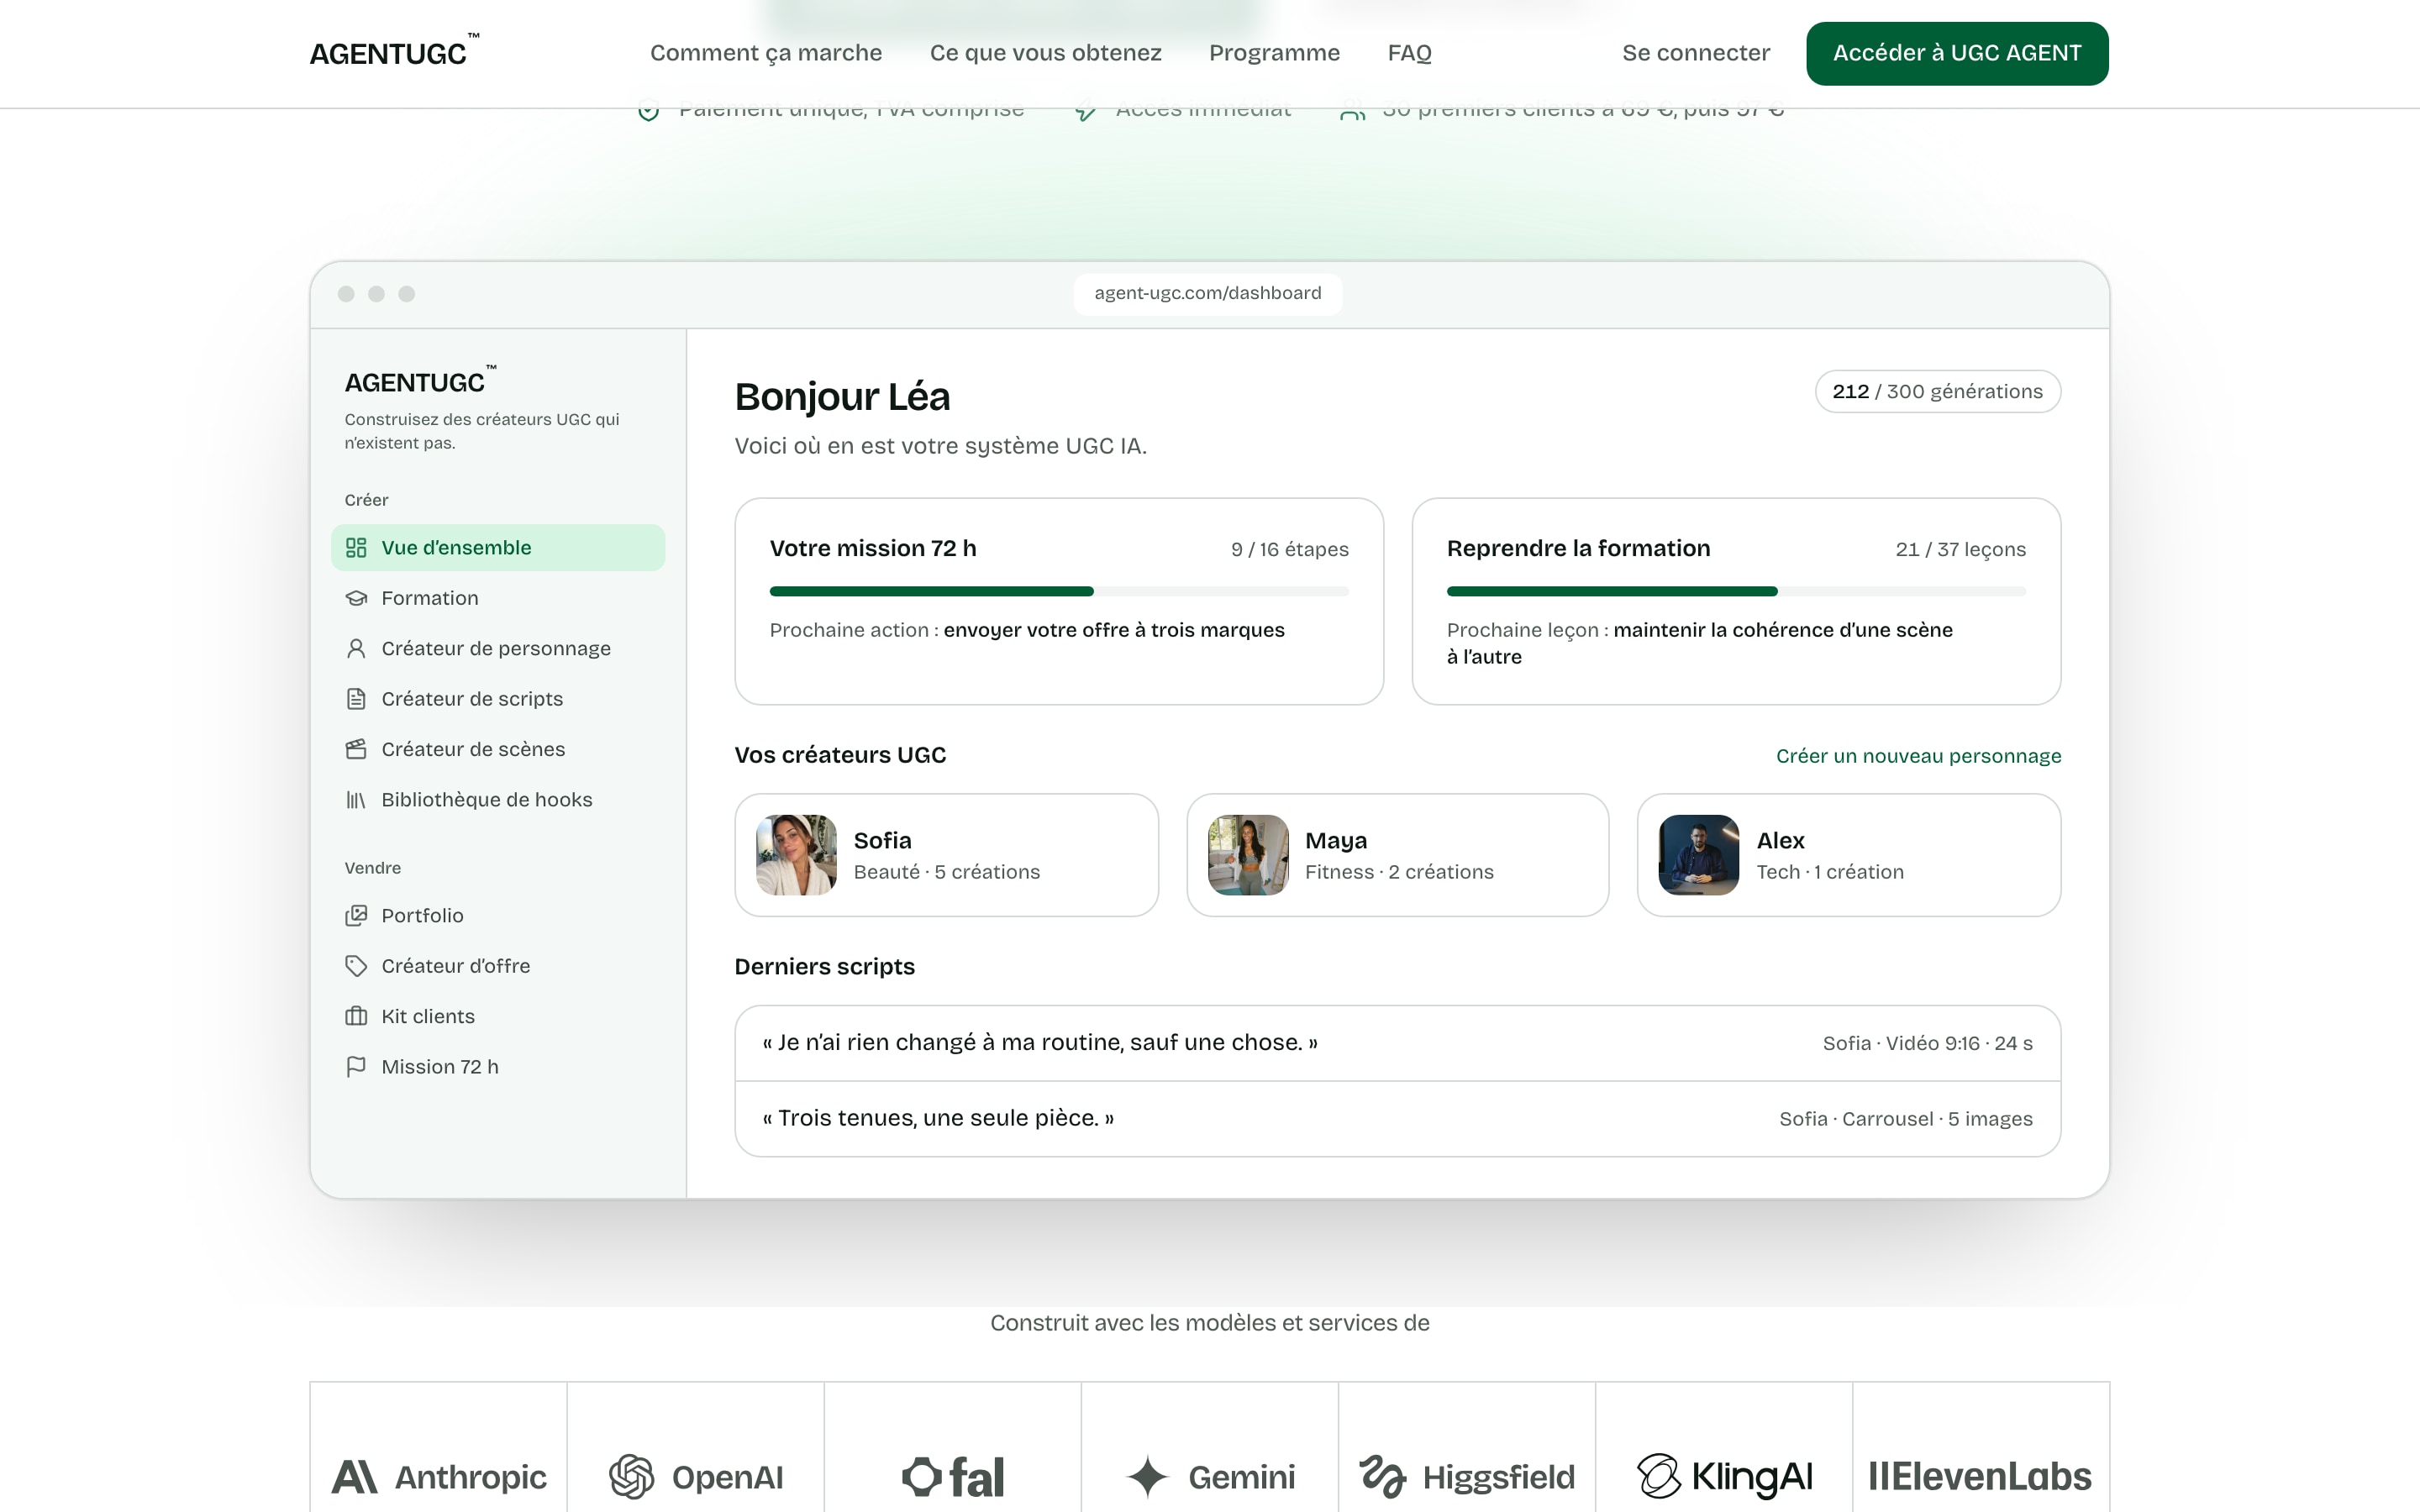Click the Formation graduation cap icon
The height and width of the screenshot is (1512, 2420).
tap(356, 598)
